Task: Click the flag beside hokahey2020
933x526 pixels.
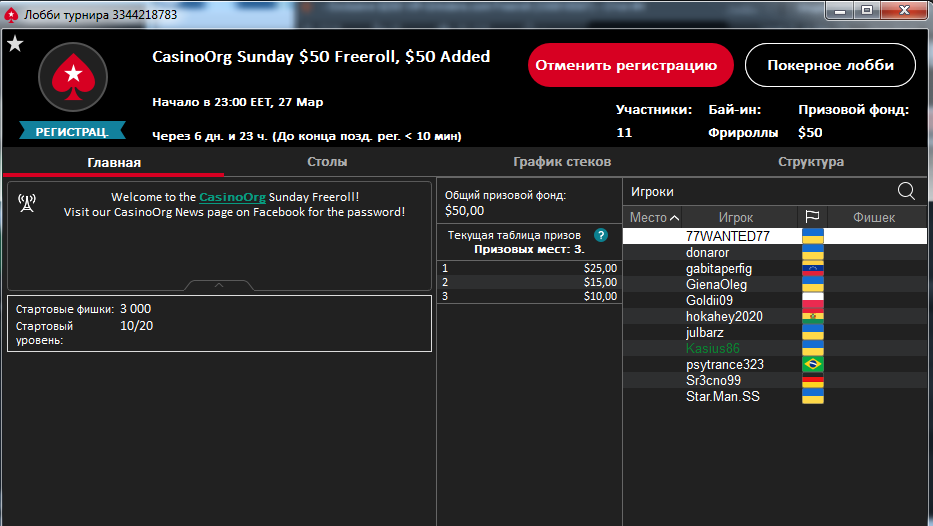Action: (x=813, y=317)
